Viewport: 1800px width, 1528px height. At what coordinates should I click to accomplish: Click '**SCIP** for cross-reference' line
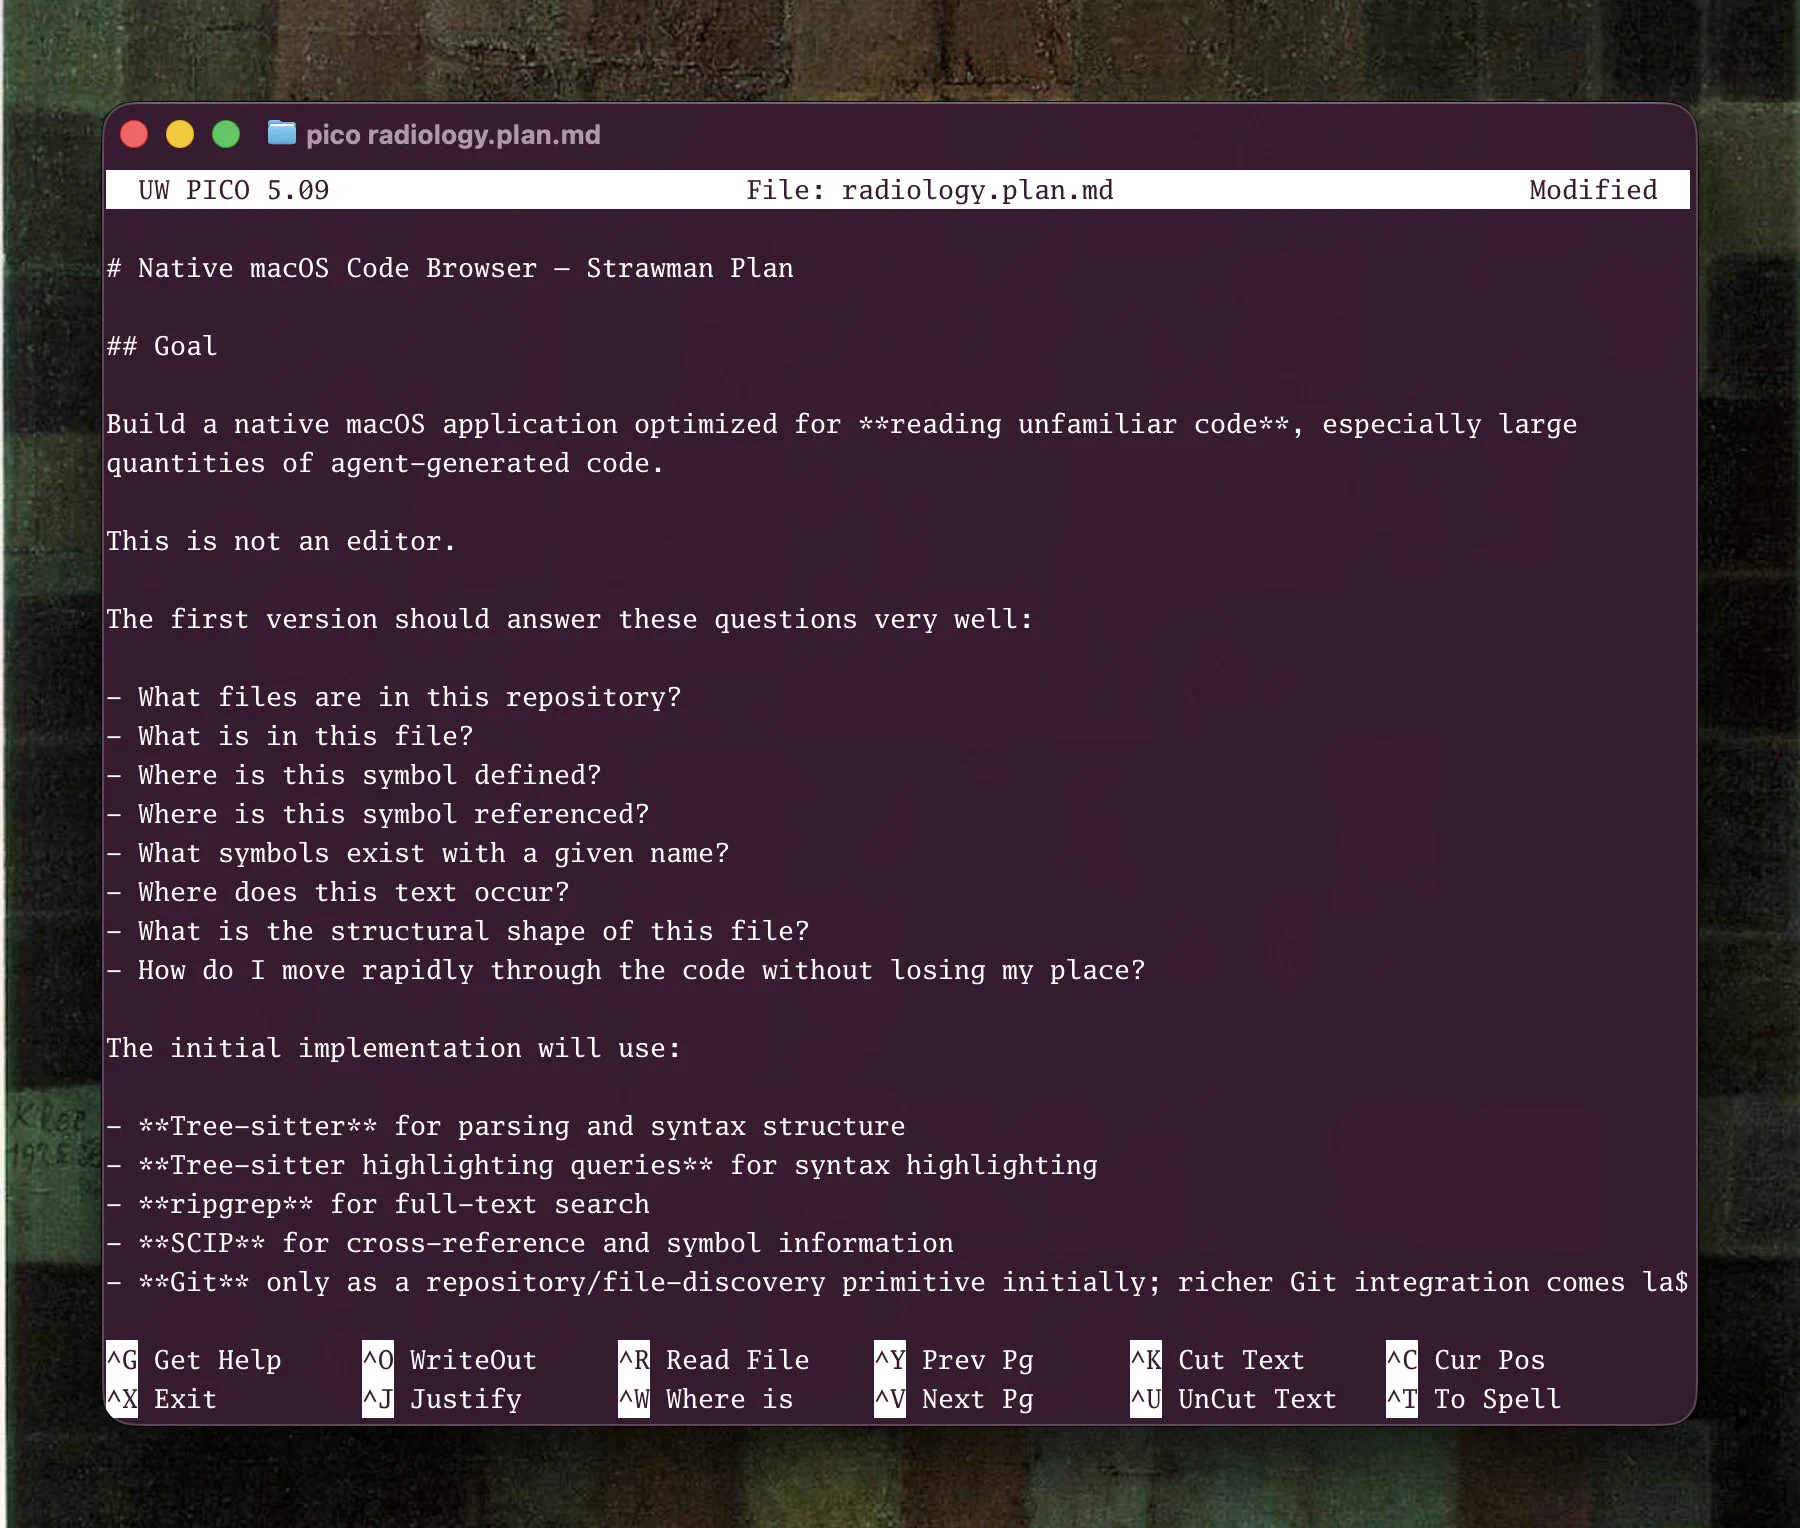tap(530, 1243)
